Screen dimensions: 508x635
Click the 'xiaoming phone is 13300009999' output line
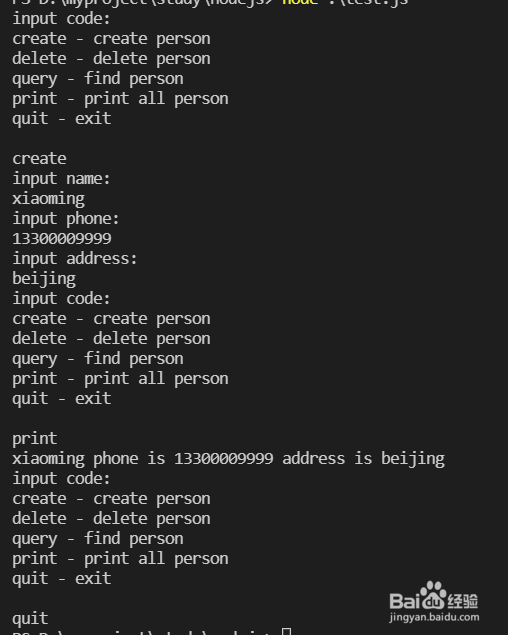(x=228, y=459)
